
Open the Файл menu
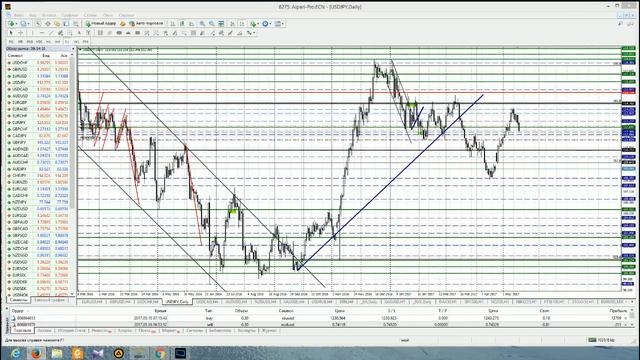click(x=18, y=15)
